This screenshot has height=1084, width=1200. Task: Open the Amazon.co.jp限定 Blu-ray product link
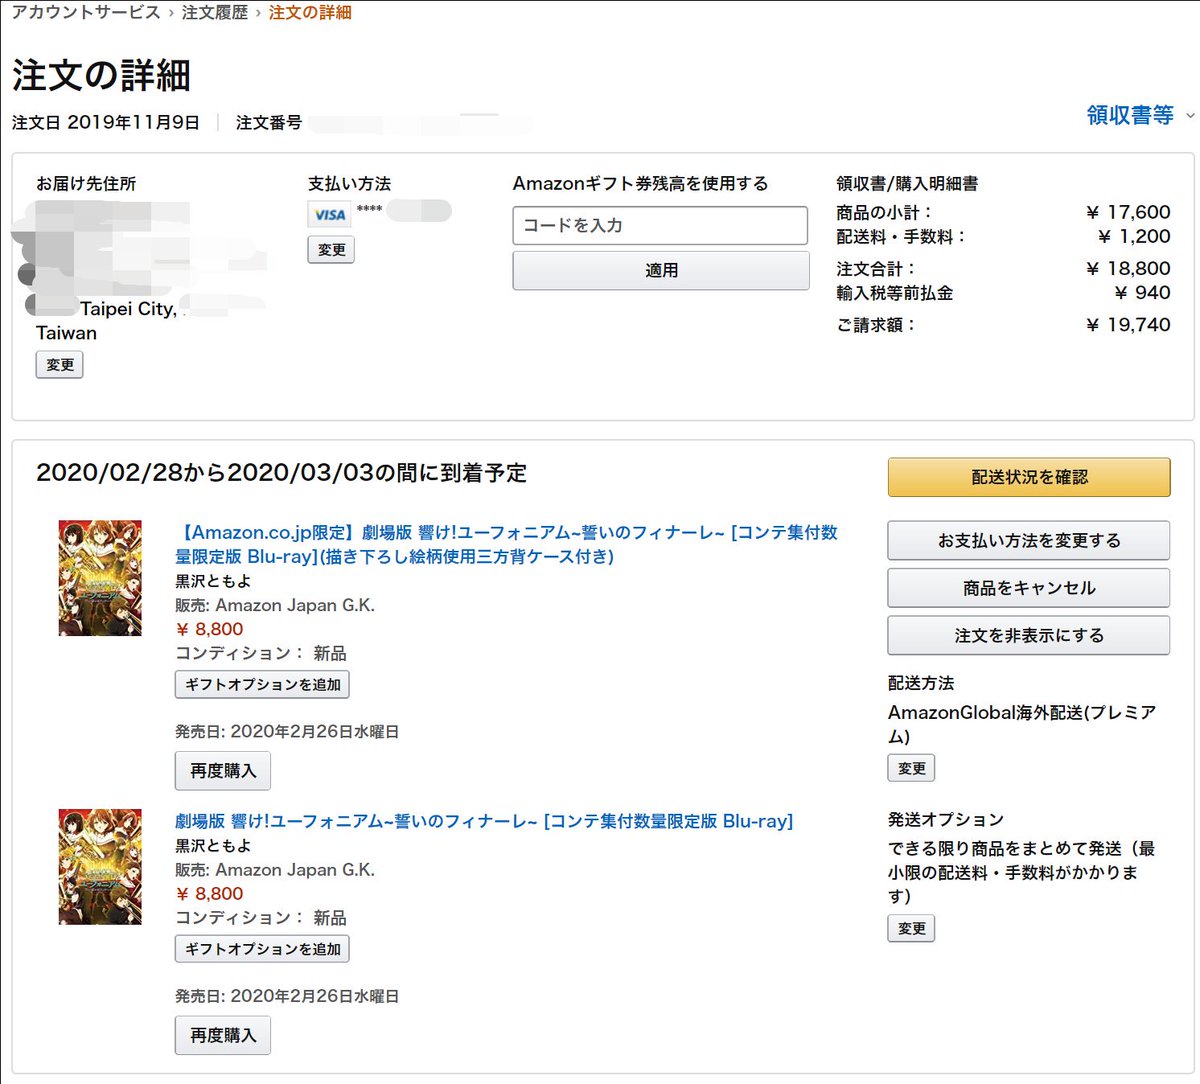coord(506,544)
